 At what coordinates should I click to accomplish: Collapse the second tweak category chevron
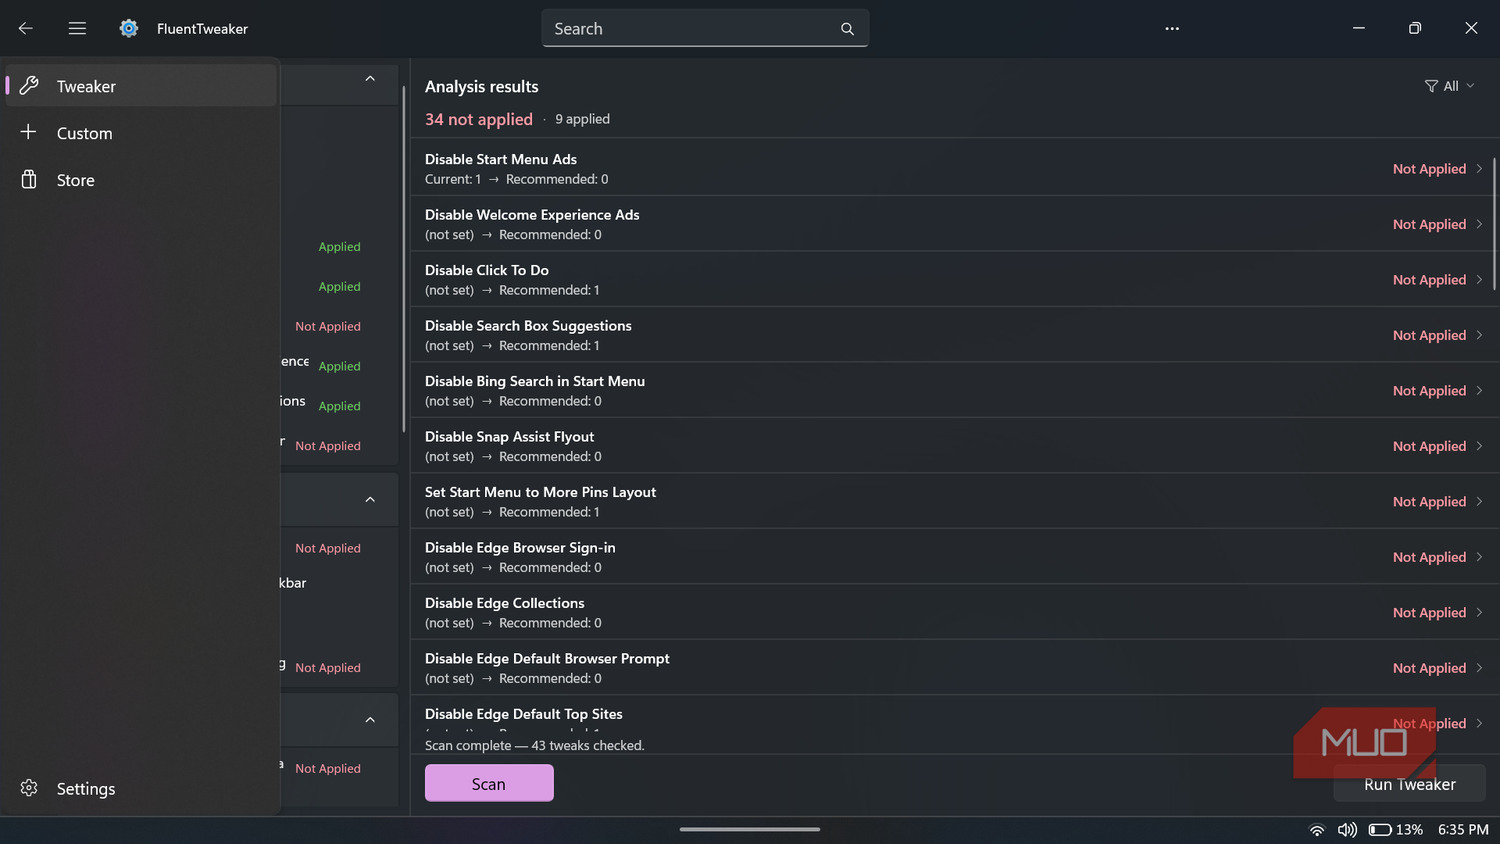pyautogui.click(x=370, y=499)
